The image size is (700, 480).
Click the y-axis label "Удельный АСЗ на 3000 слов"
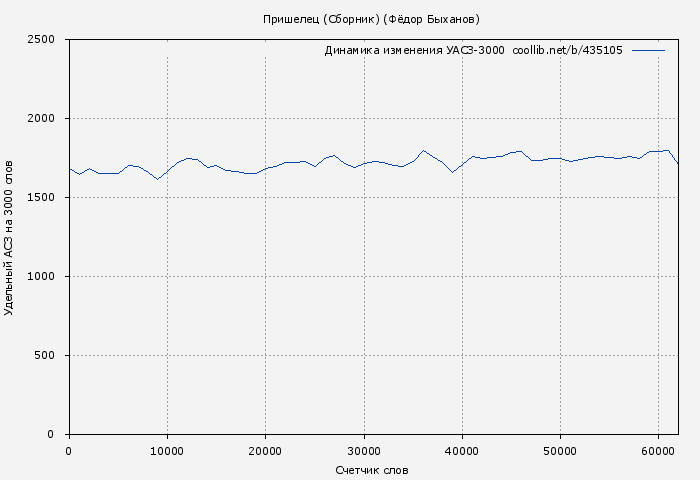coord(10,237)
